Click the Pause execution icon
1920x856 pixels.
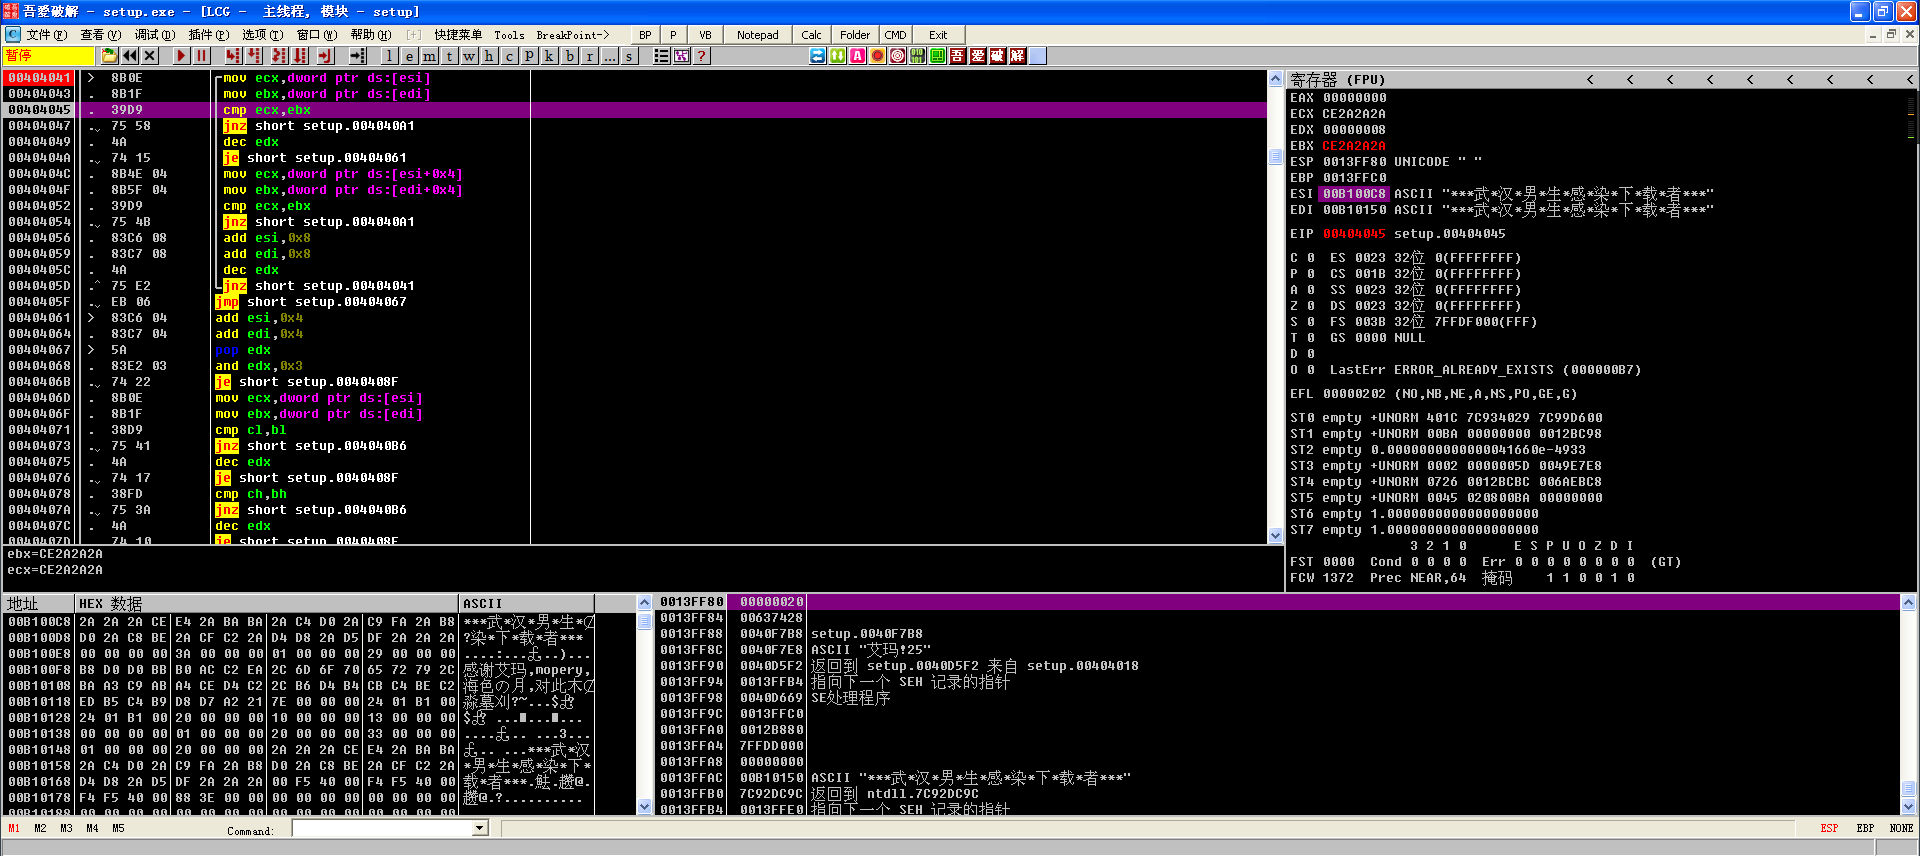(x=202, y=56)
